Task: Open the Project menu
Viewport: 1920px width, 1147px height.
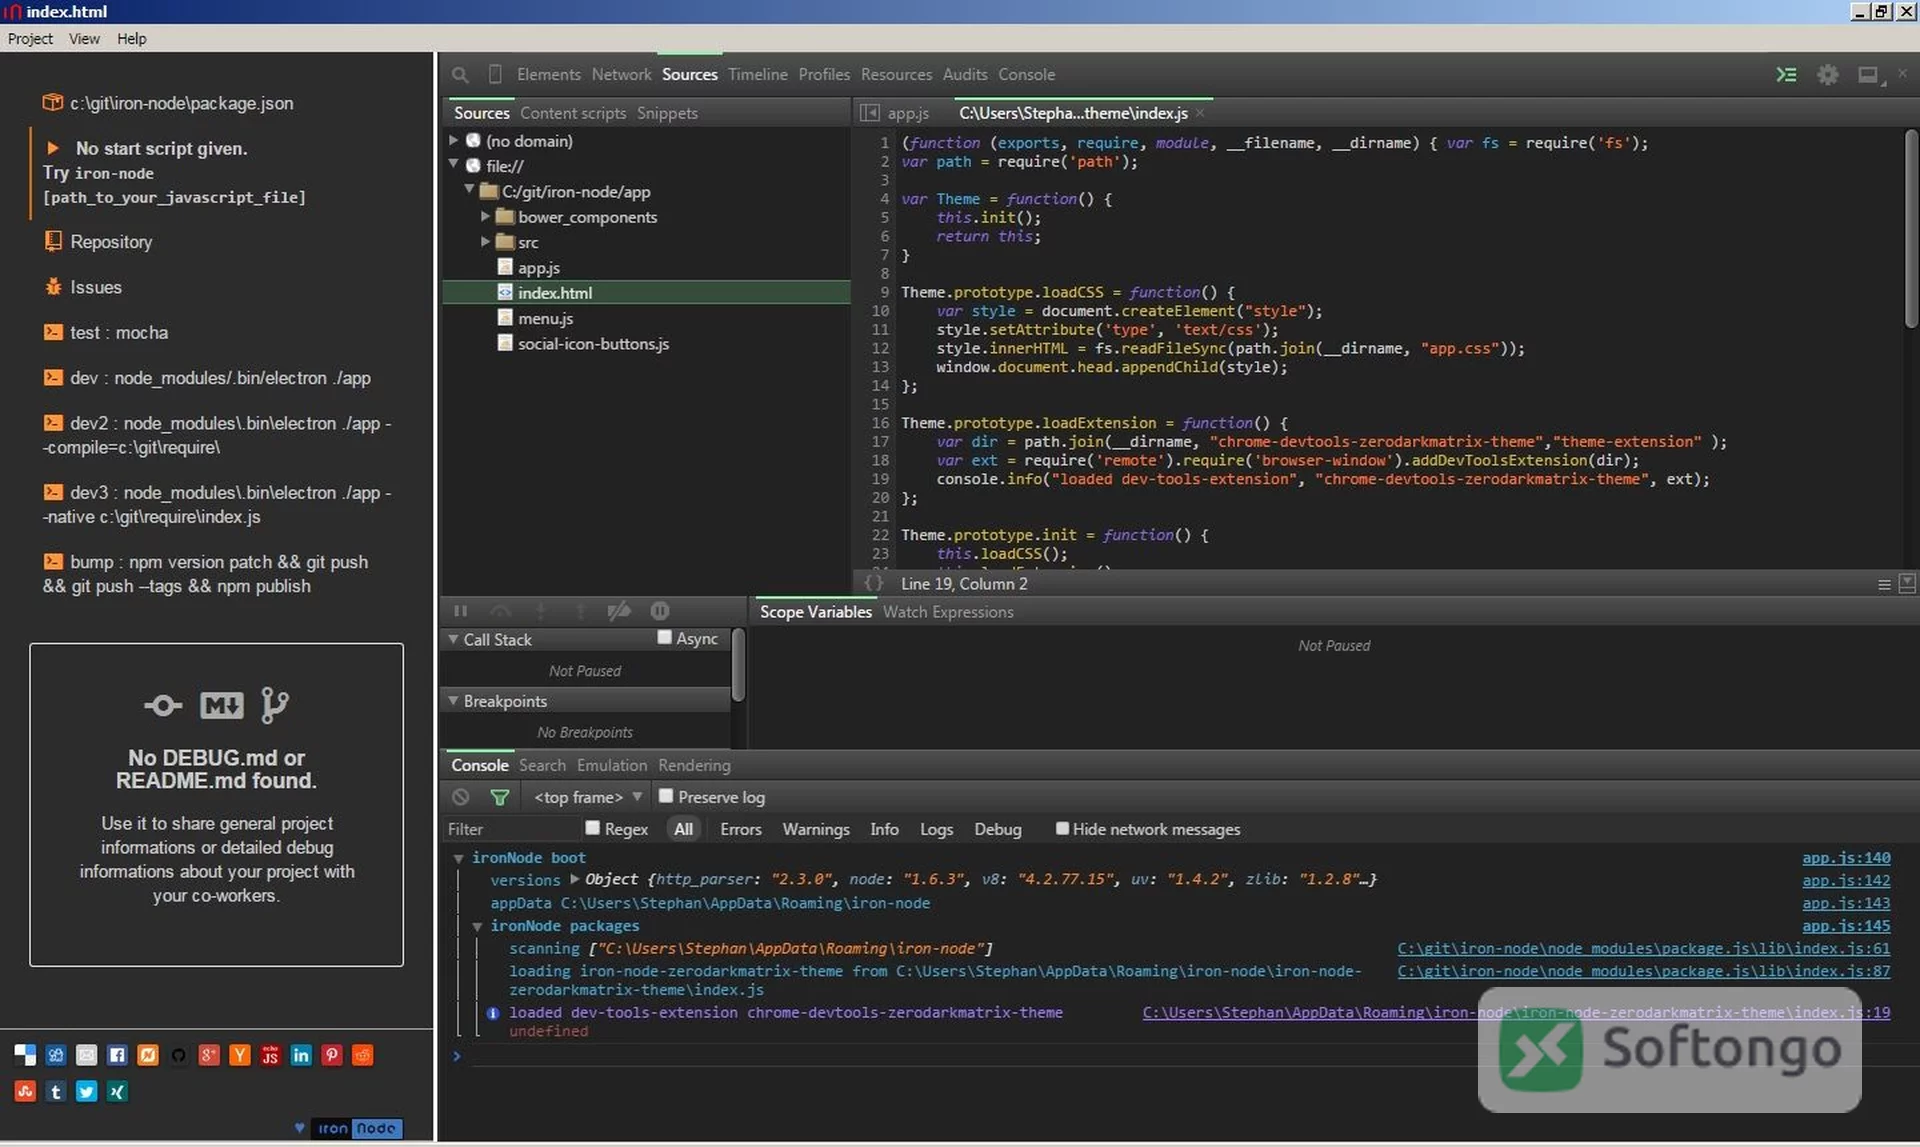Action: (x=30, y=38)
